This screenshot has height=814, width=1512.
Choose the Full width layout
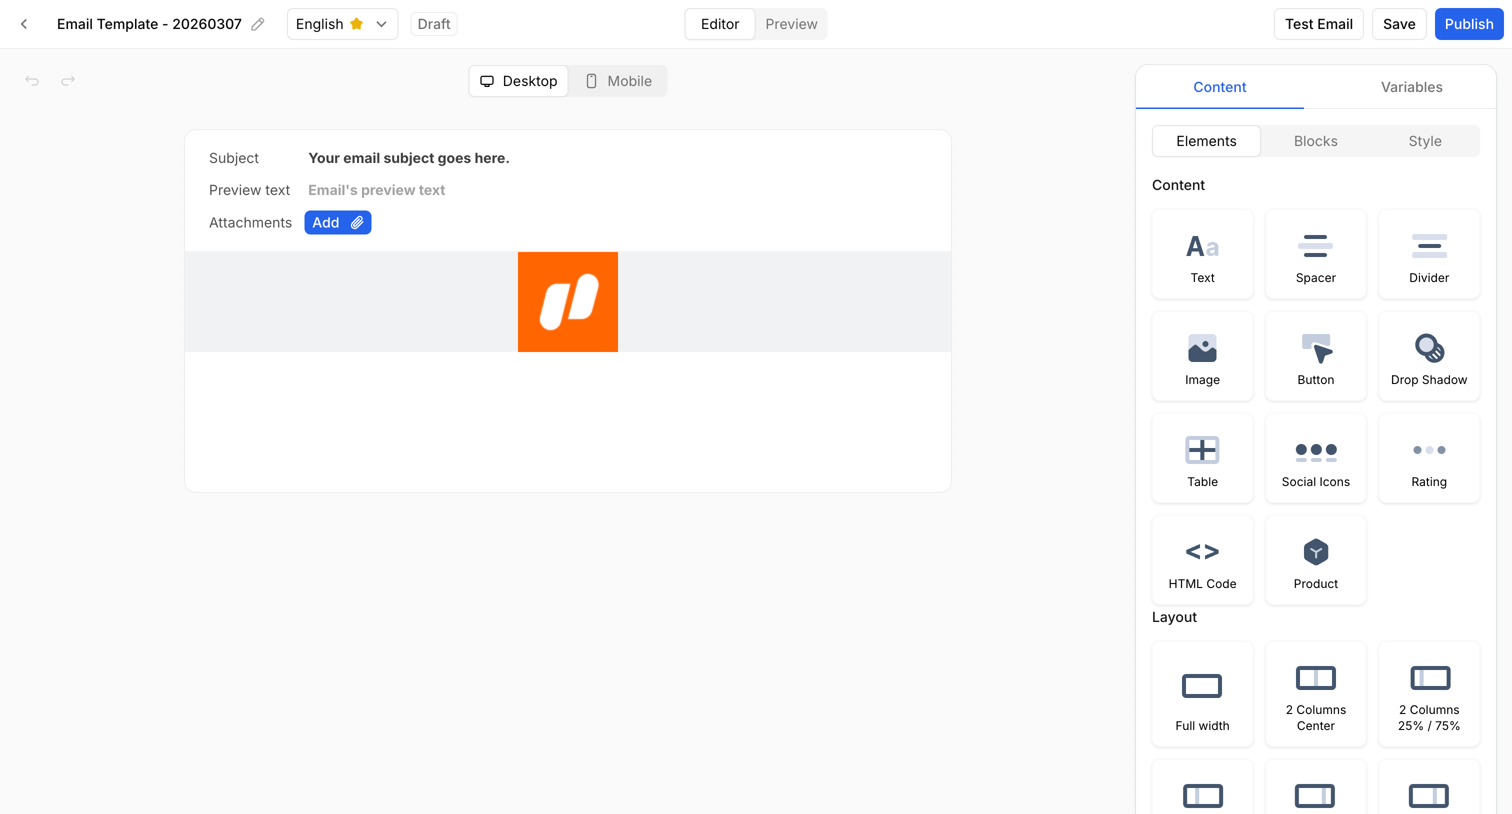pyautogui.click(x=1202, y=695)
